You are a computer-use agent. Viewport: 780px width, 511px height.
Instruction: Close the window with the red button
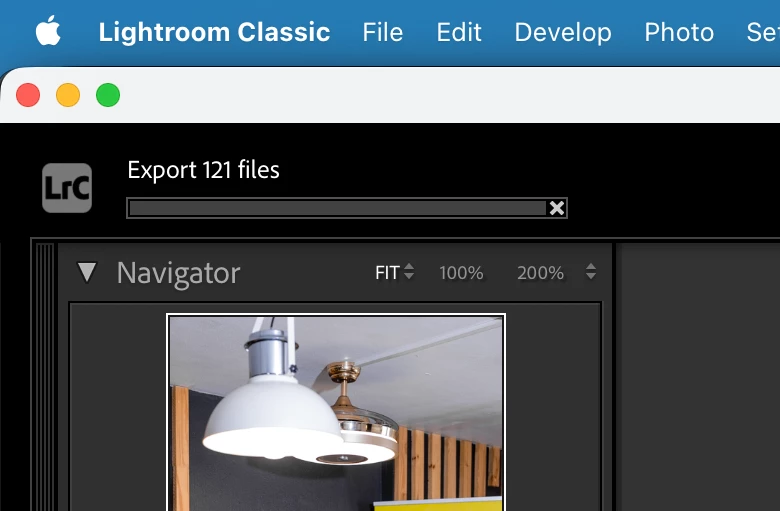coord(28,95)
